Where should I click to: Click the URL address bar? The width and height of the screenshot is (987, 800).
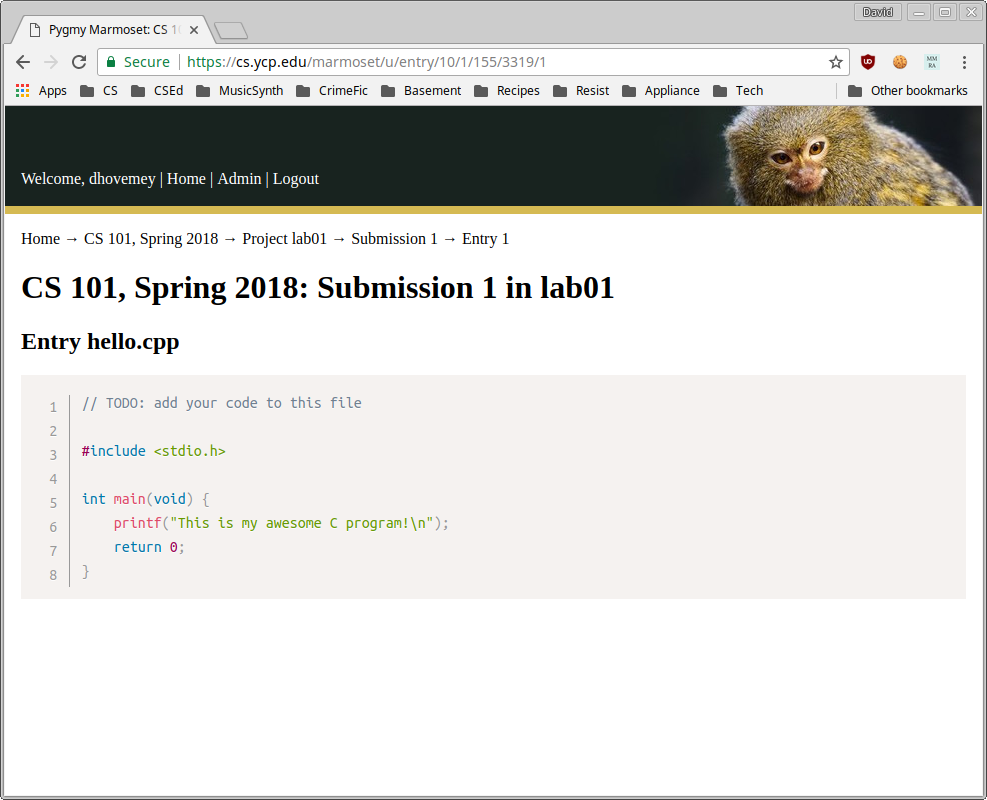pos(500,62)
